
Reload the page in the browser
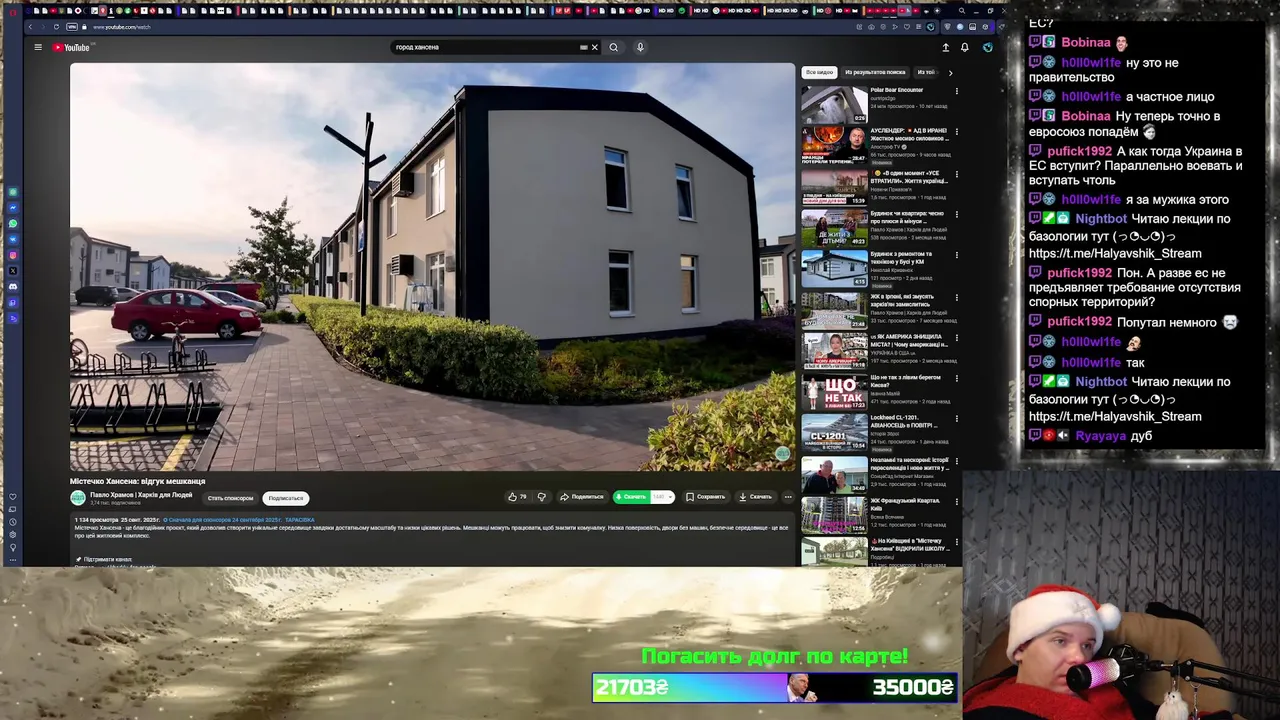(x=56, y=27)
